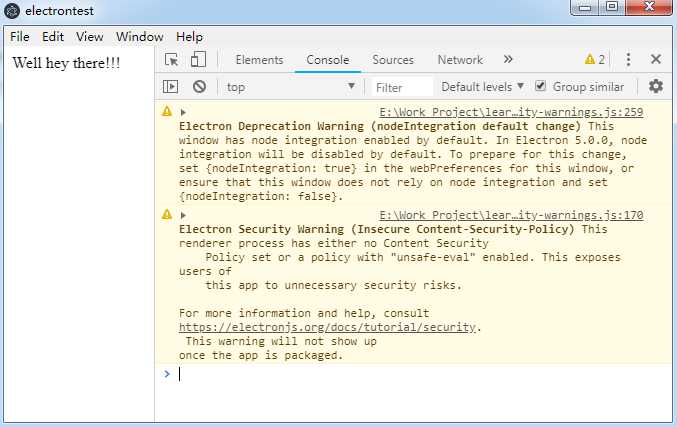This screenshot has width=677, height=427.
Task: Open the Help menu
Action: 189,37
